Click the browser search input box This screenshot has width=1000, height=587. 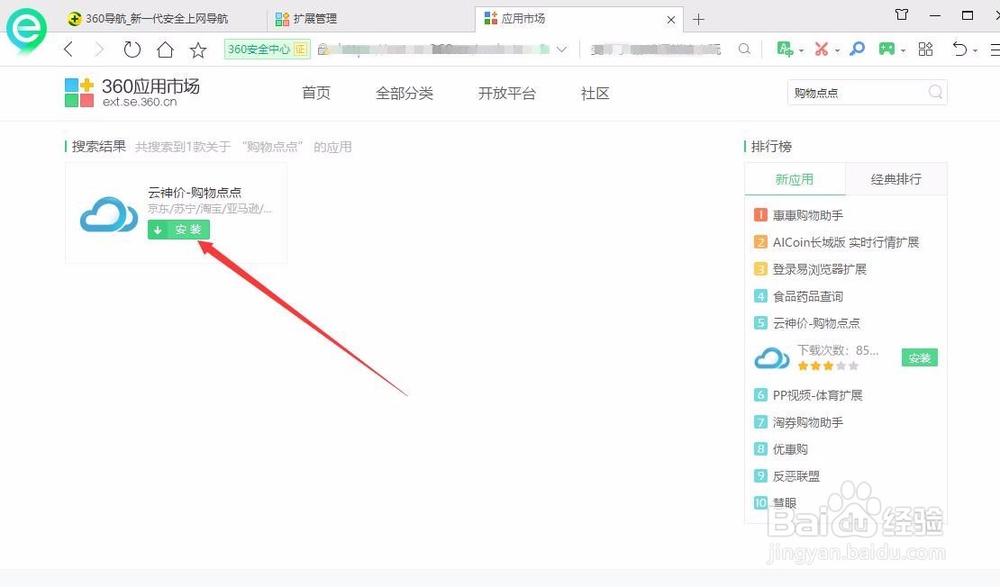(657, 49)
